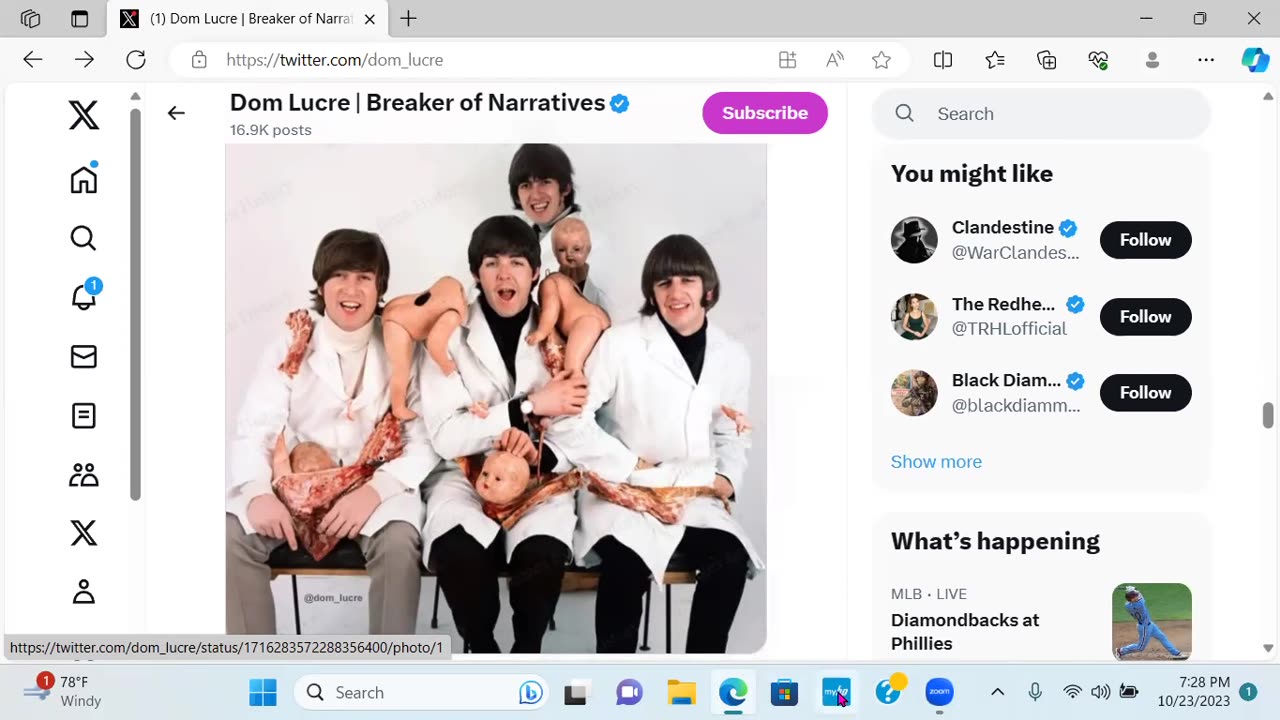Click taskbar Search box
1280x720 pixels.
[x=423, y=692]
